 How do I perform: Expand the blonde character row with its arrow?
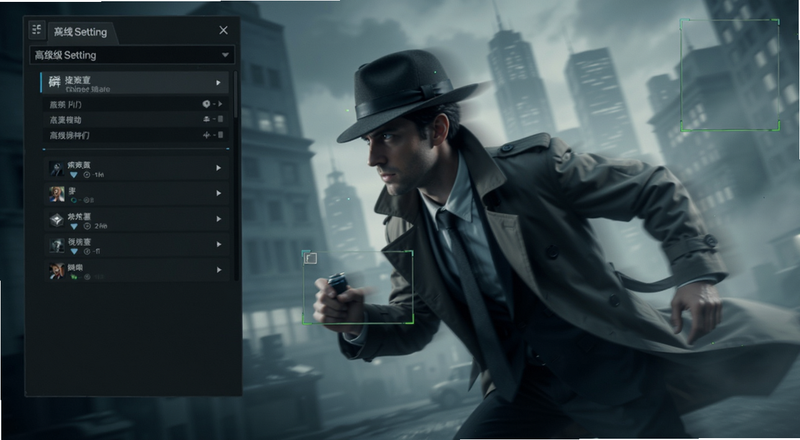pos(218,193)
